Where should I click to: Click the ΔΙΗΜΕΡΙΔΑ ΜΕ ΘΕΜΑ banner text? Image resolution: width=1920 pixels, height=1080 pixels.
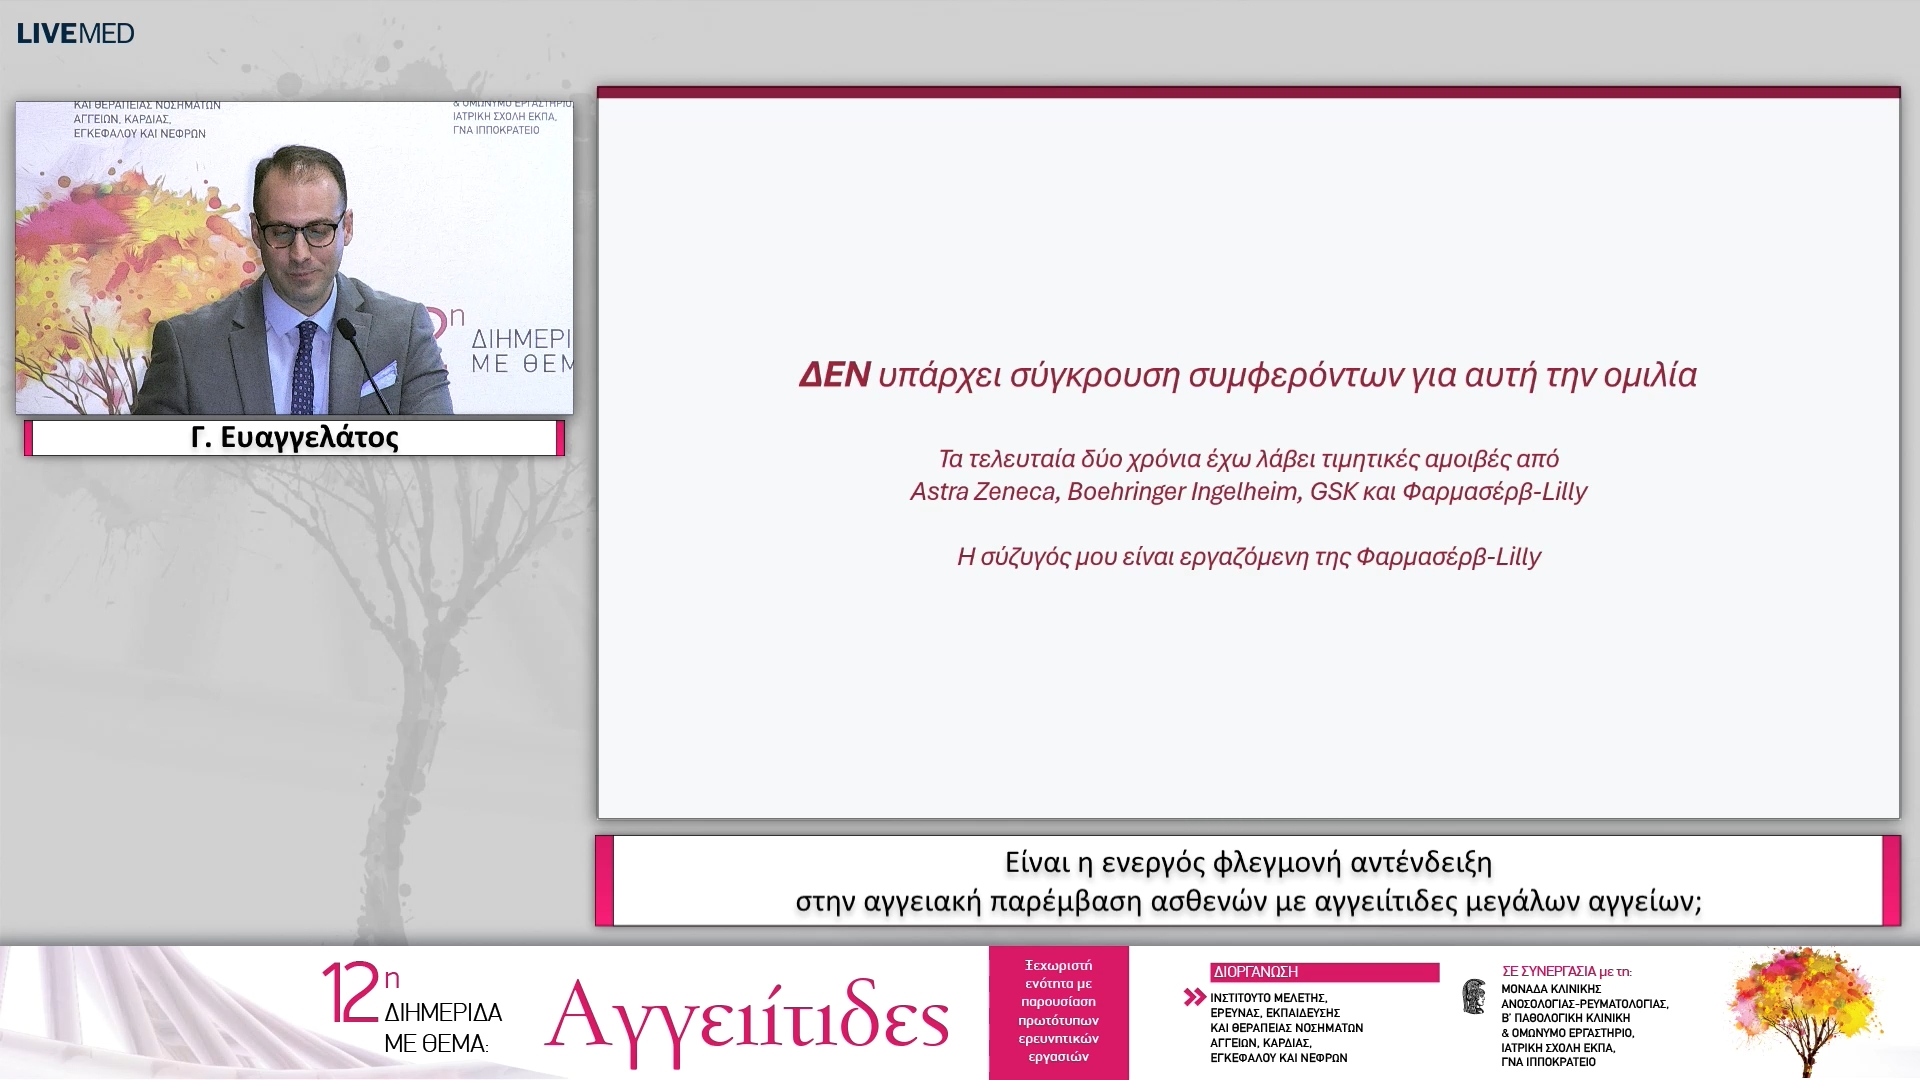pyautogui.click(x=443, y=1028)
